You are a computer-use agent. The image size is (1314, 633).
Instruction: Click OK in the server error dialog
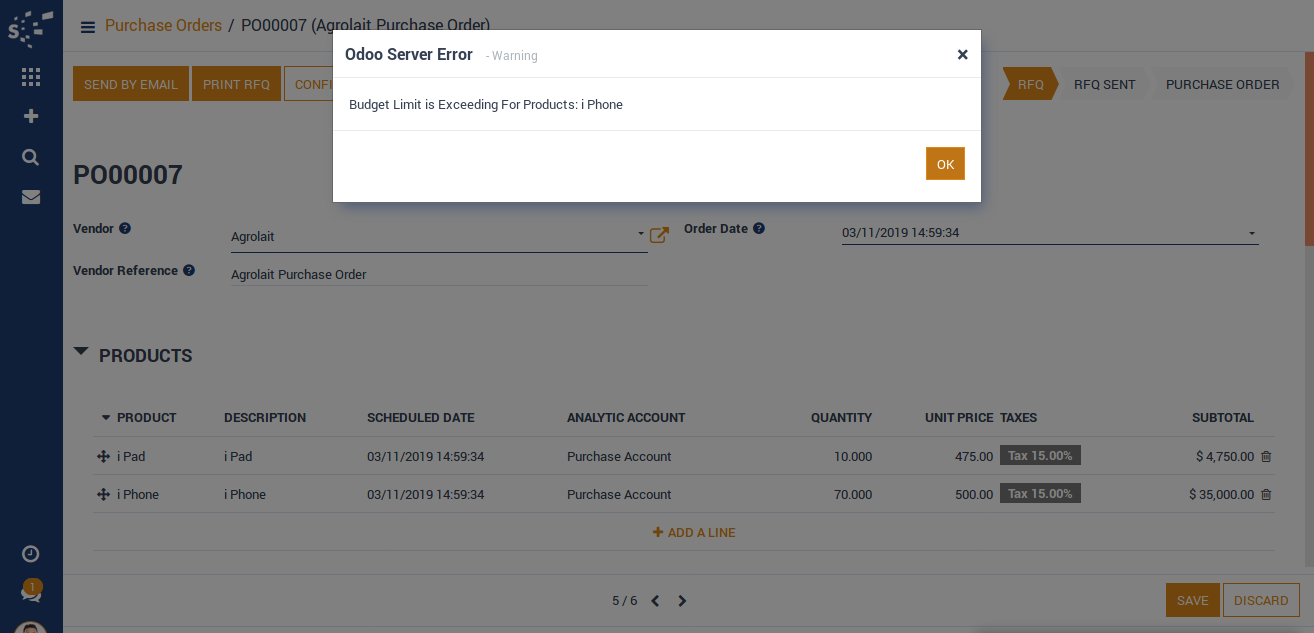(945, 164)
